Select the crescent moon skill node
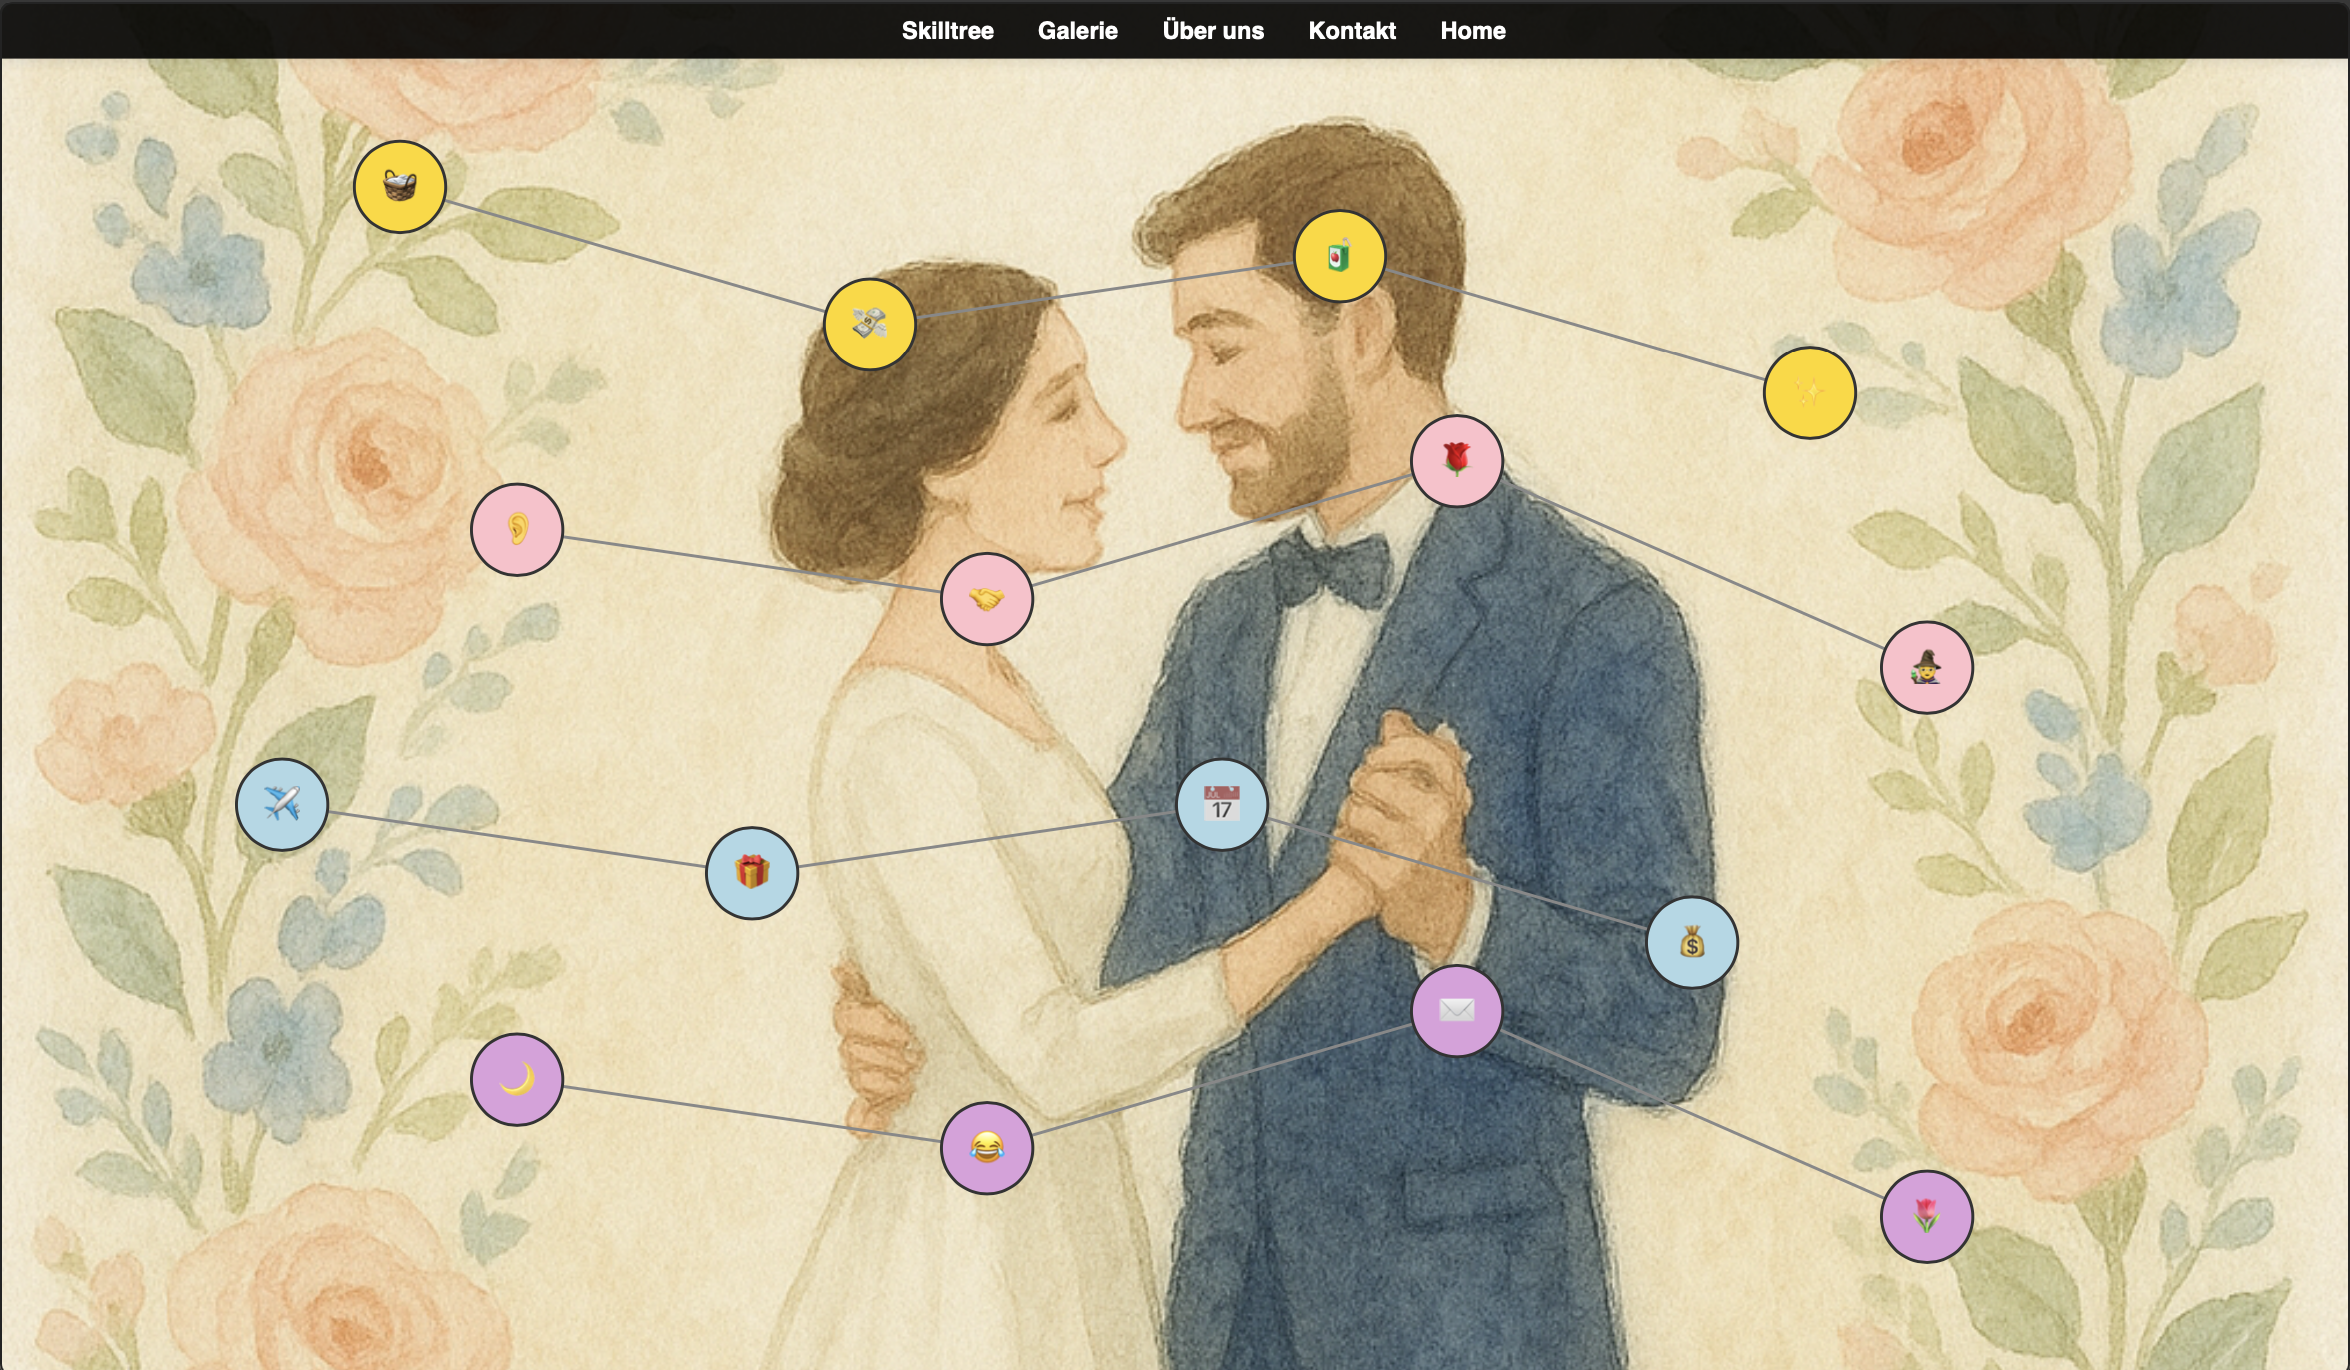Screen dimensions: 2350x1370 click(517, 1079)
